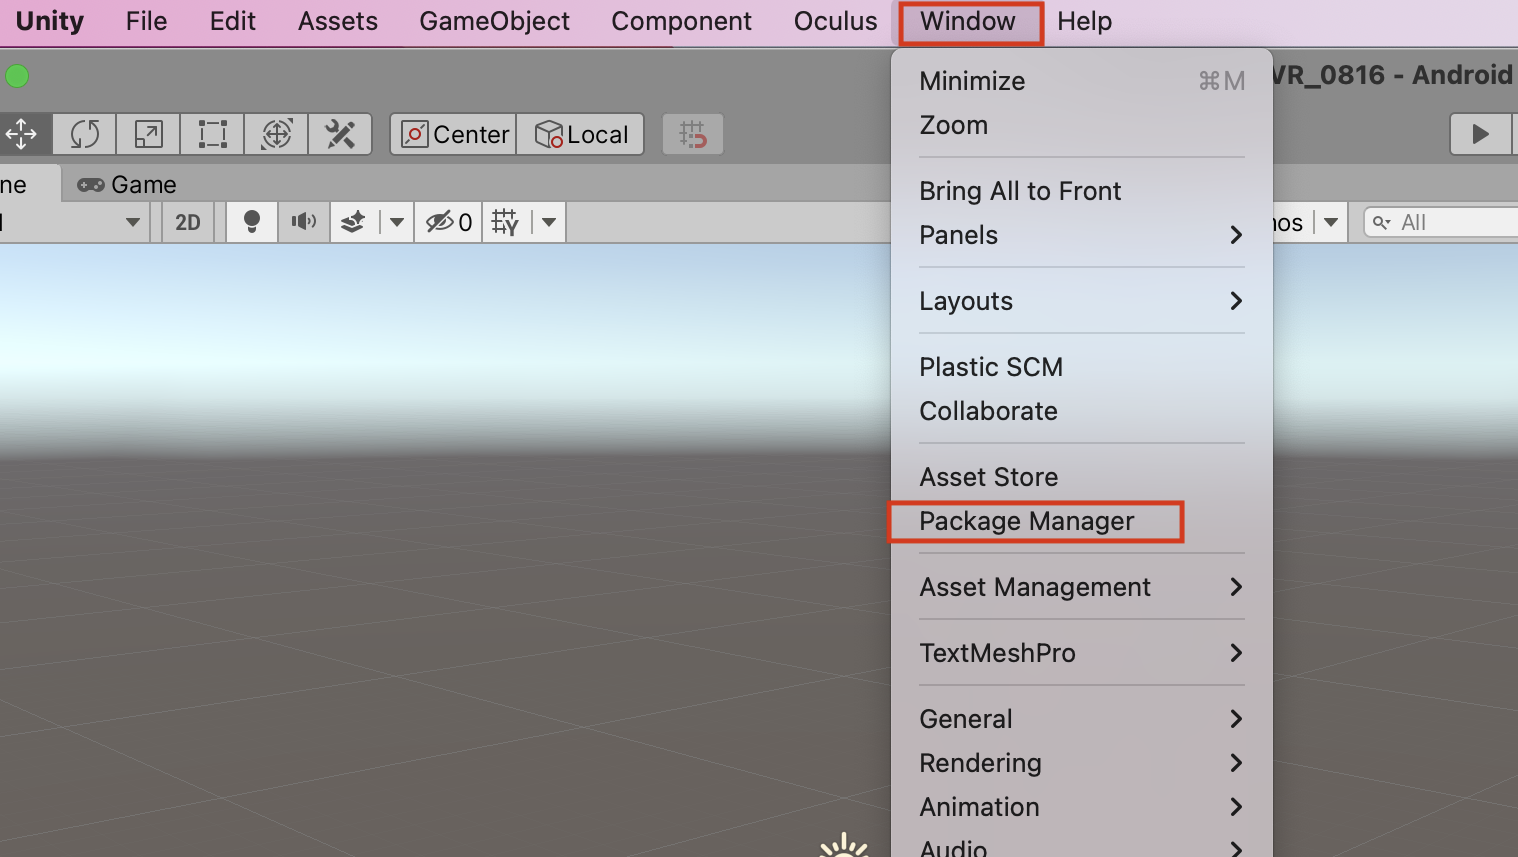Open the grid settings dropdown arrow
This screenshot has width=1518, height=857.
click(549, 222)
